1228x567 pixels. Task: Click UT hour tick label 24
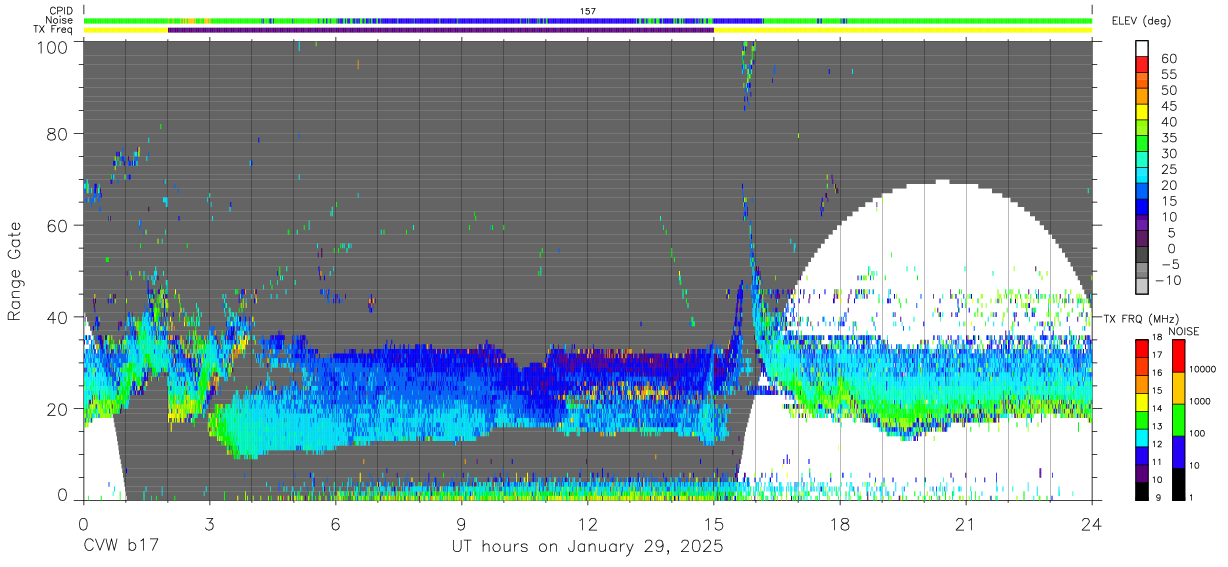1091,523
